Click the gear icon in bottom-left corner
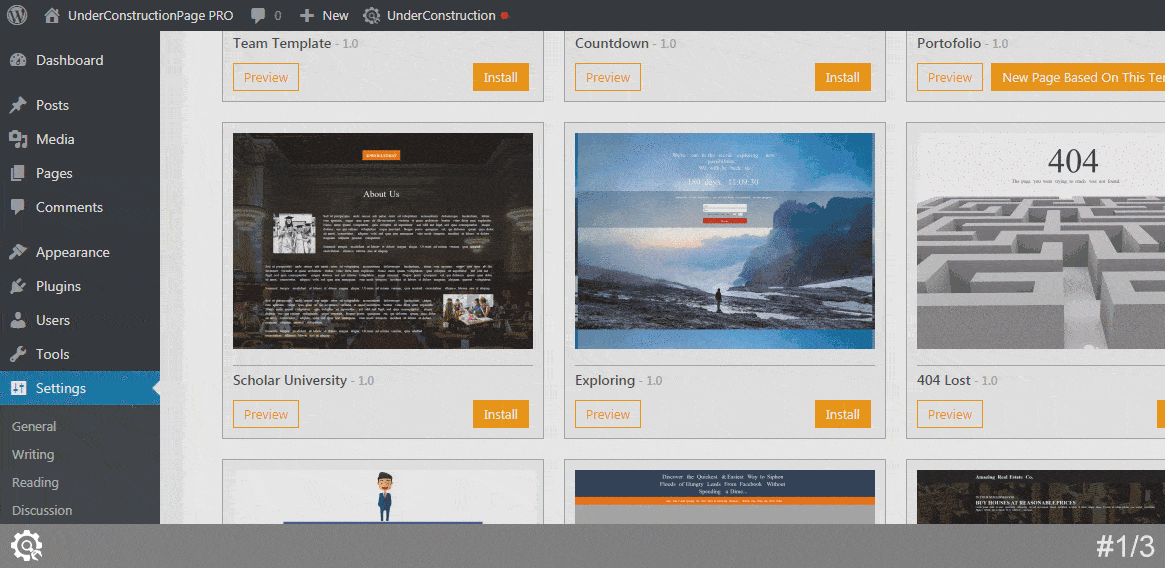This screenshot has width=1165, height=568. pyautogui.click(x=26, y=546)
